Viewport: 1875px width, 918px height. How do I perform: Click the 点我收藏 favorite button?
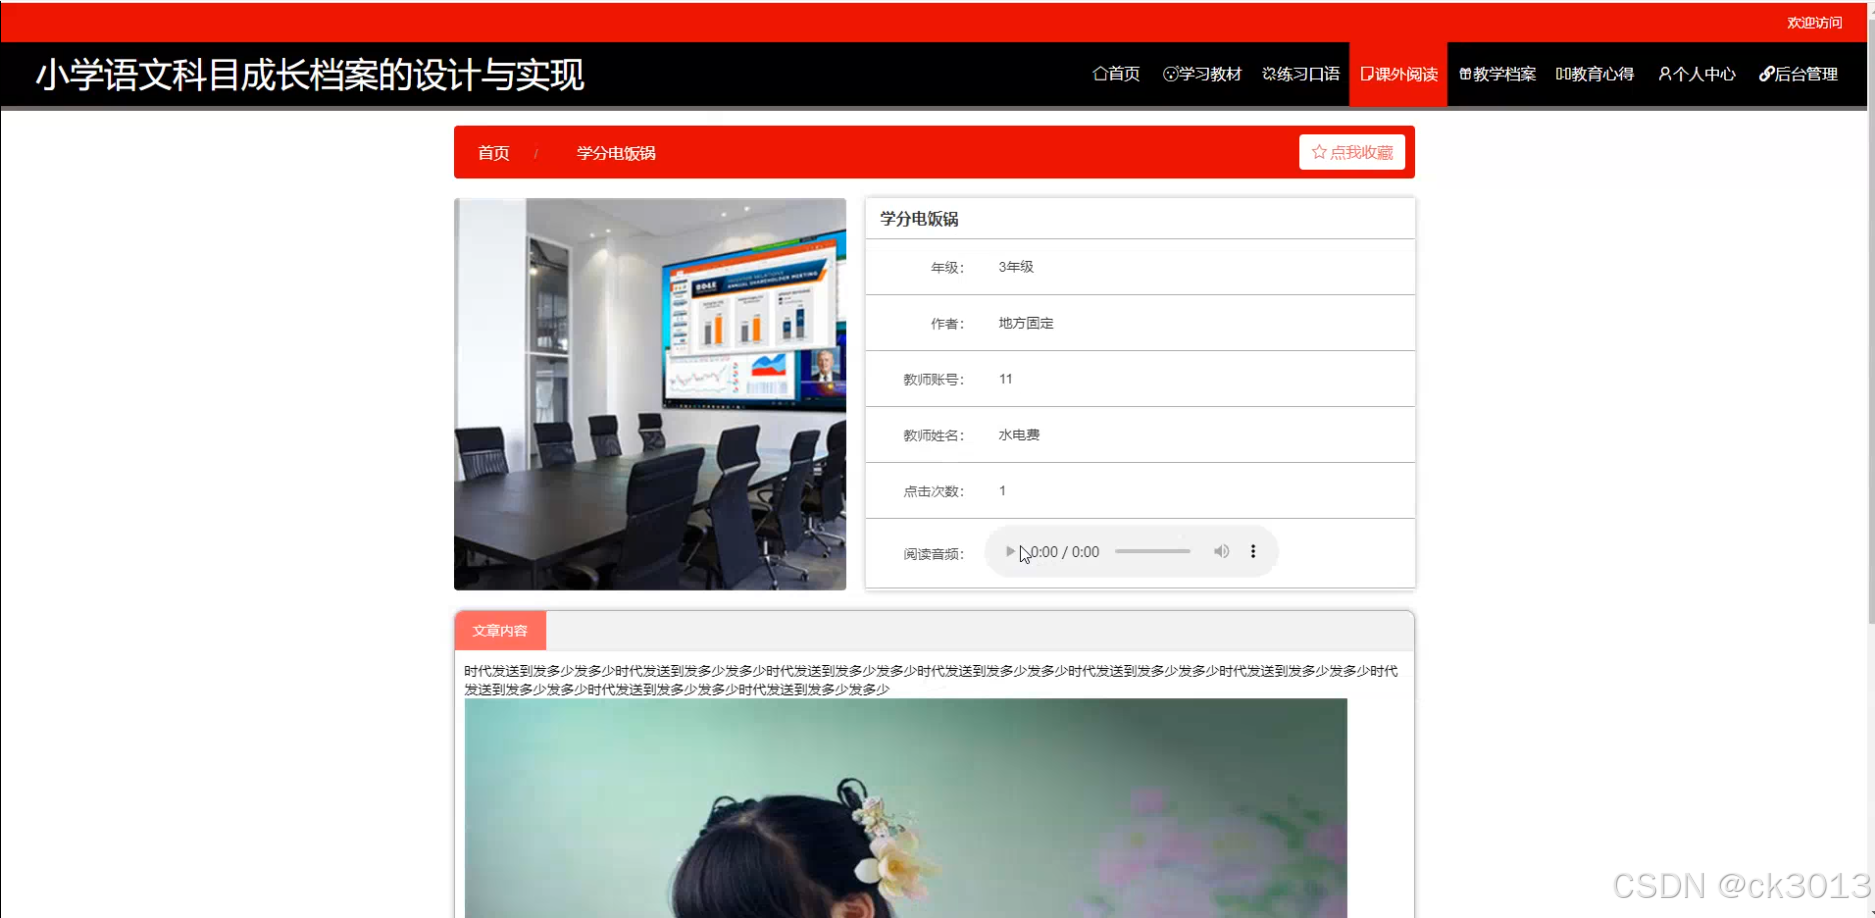1352,152
